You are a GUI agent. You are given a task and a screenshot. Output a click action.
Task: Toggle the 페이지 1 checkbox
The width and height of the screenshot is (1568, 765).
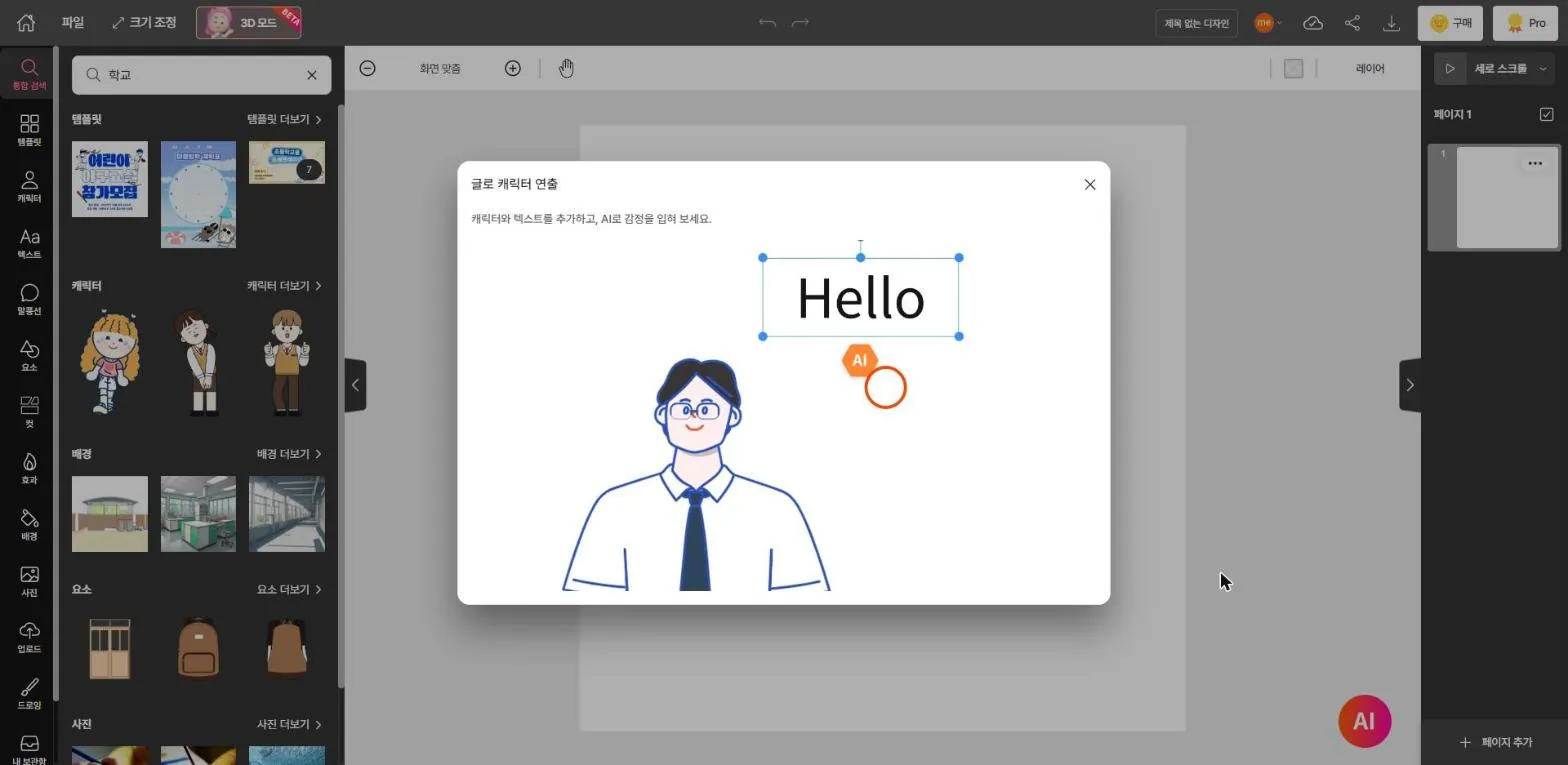(1547, 114)
